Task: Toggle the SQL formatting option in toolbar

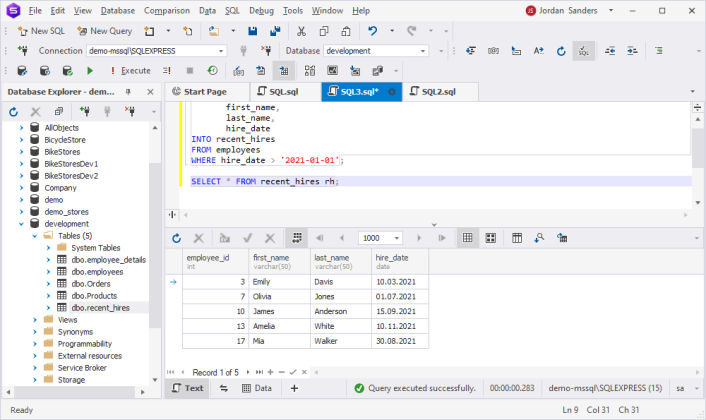Action: pyautogui.click(x=584, y=51)
